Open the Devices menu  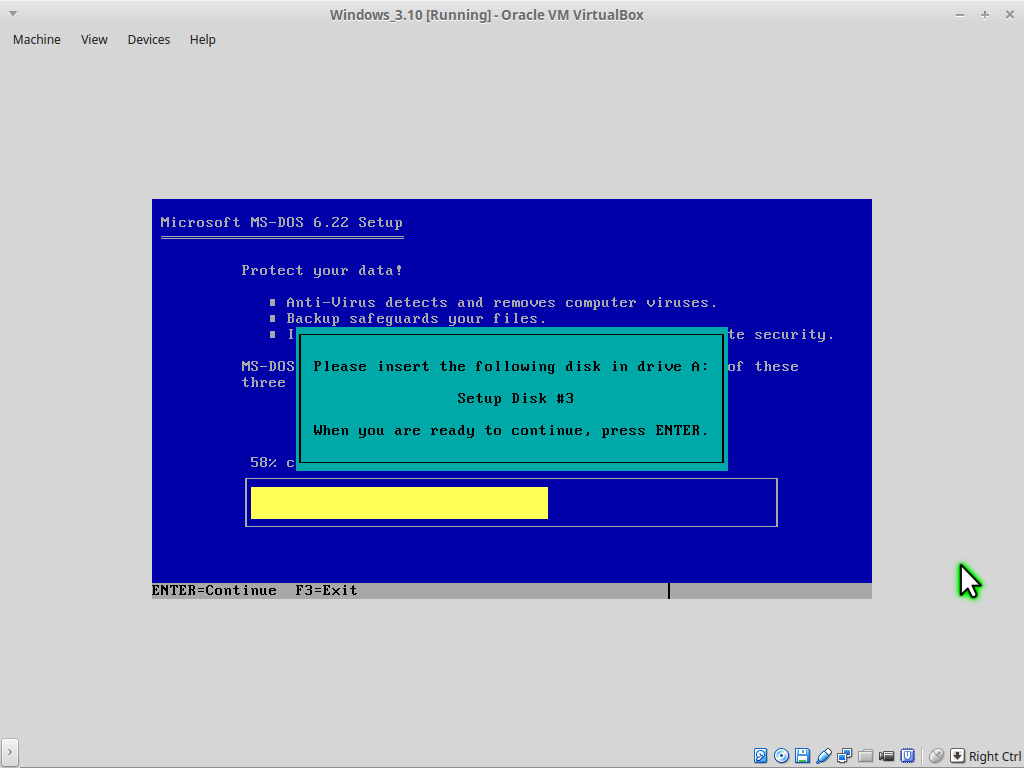click(x=148, y=40)
